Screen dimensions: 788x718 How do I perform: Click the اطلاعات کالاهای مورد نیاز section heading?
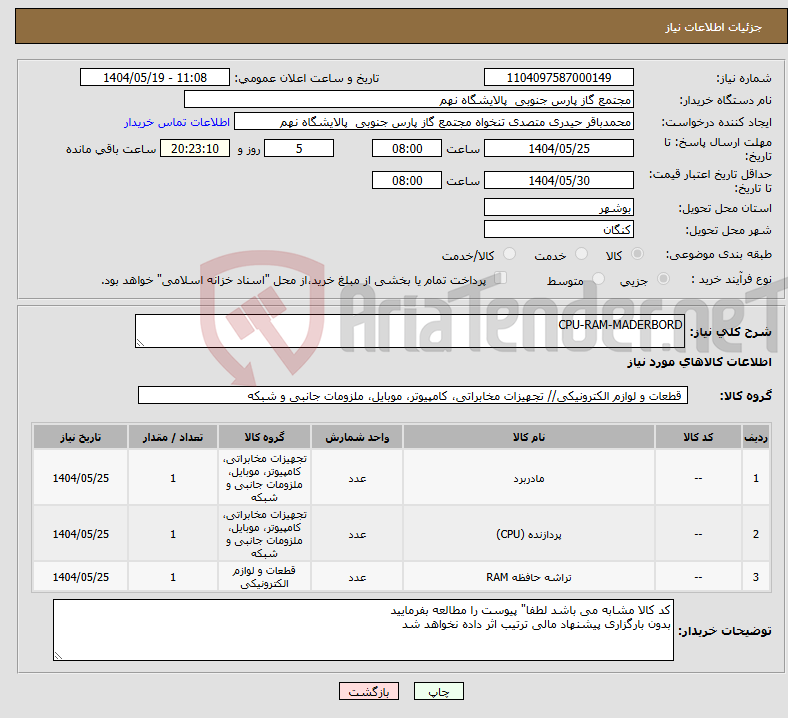coord(699,362)
